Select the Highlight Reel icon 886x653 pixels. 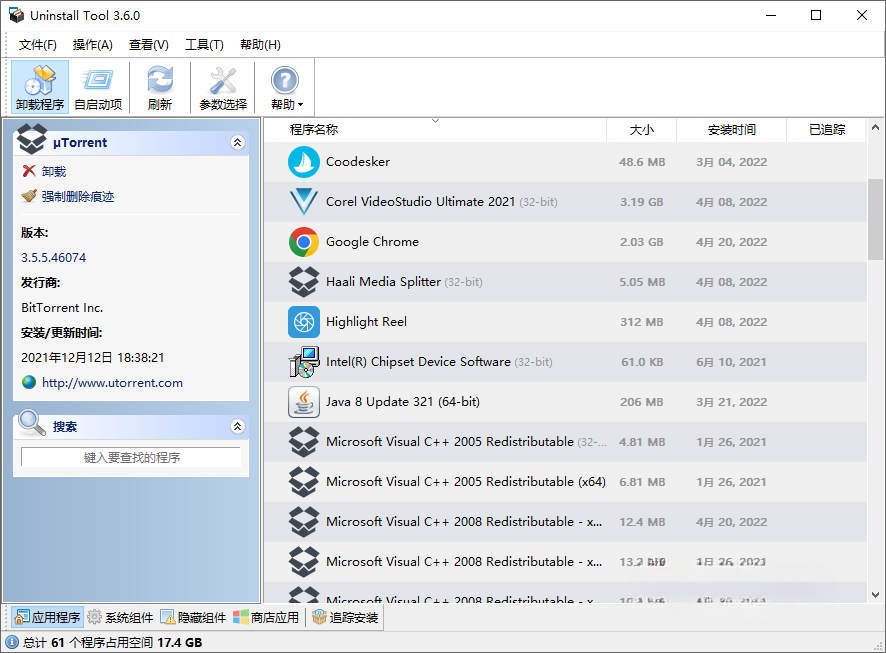tap(303, 322)
